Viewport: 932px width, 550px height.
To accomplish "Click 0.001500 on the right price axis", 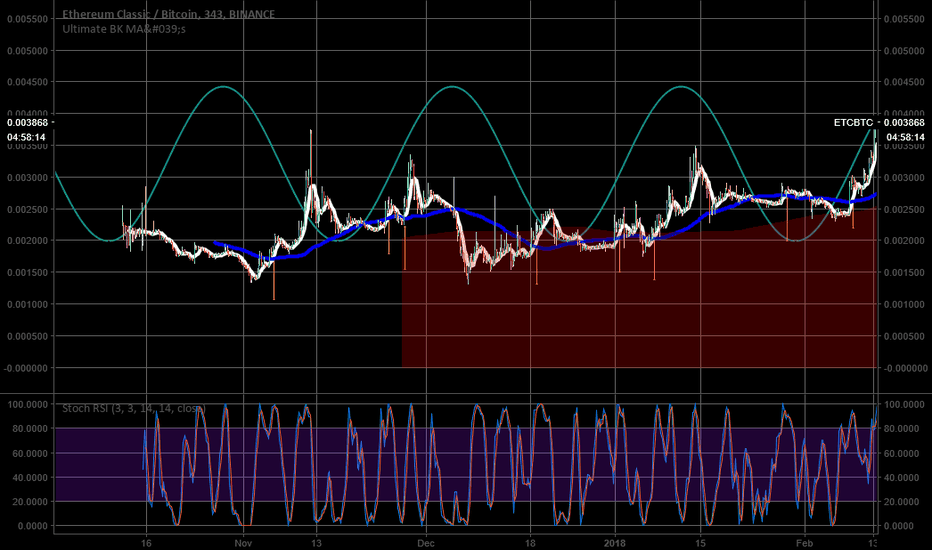I will [905, 273].
